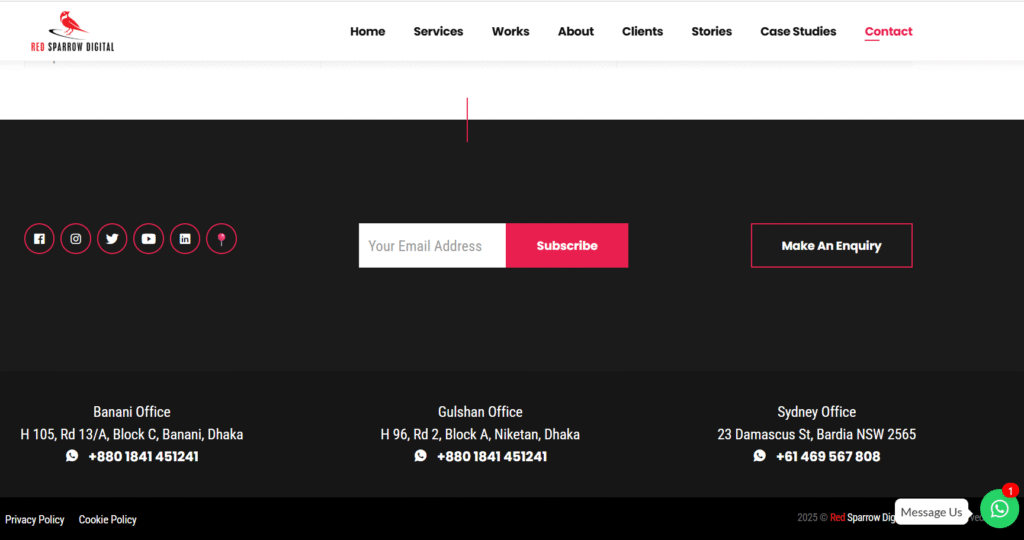Click address H 105, Rd 13/A, Banani

coord(132,434)
